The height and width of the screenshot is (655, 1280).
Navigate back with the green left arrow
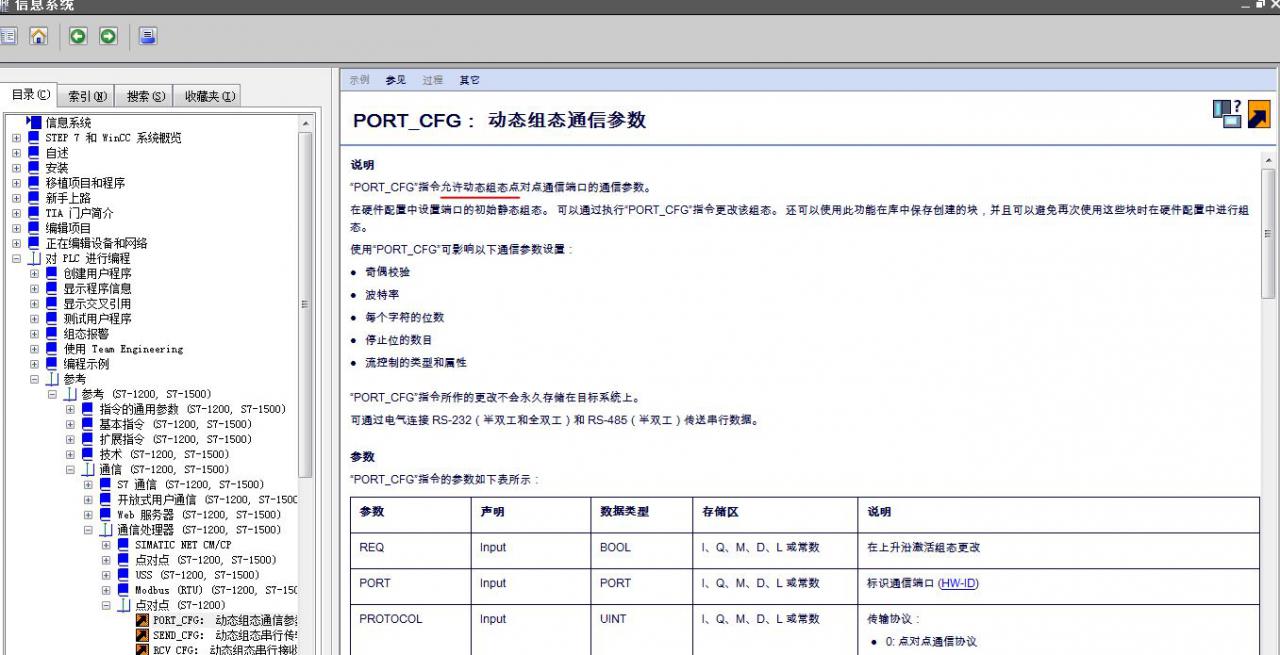coord(78,37)
